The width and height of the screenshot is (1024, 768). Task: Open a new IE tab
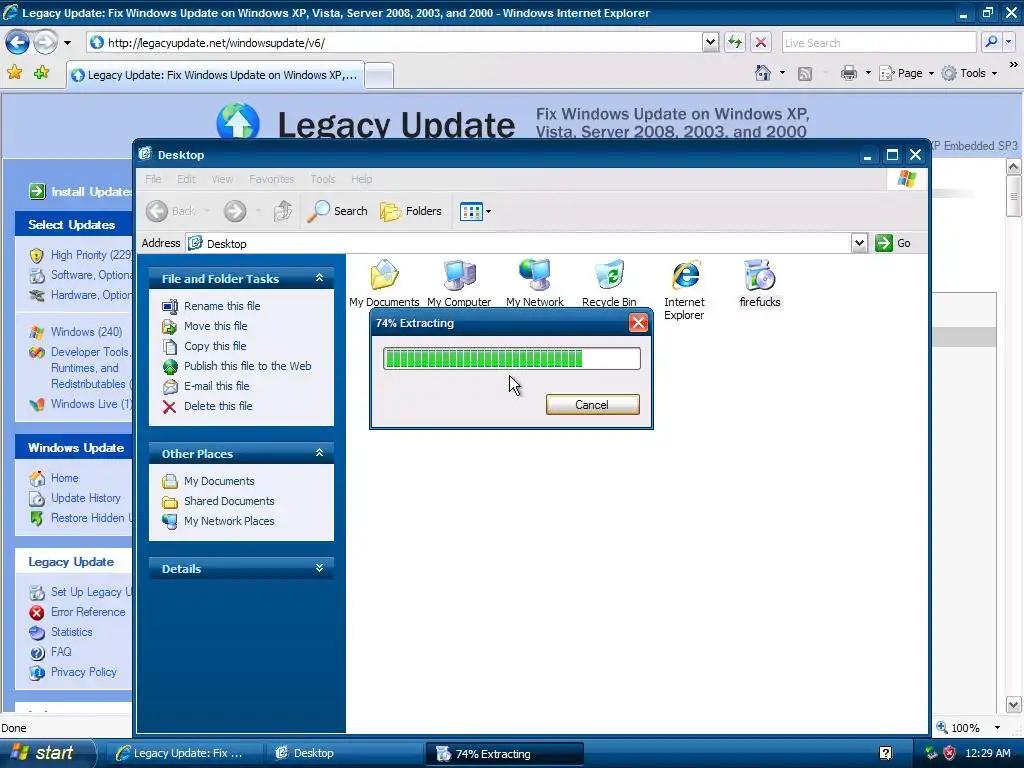point(379,76)
